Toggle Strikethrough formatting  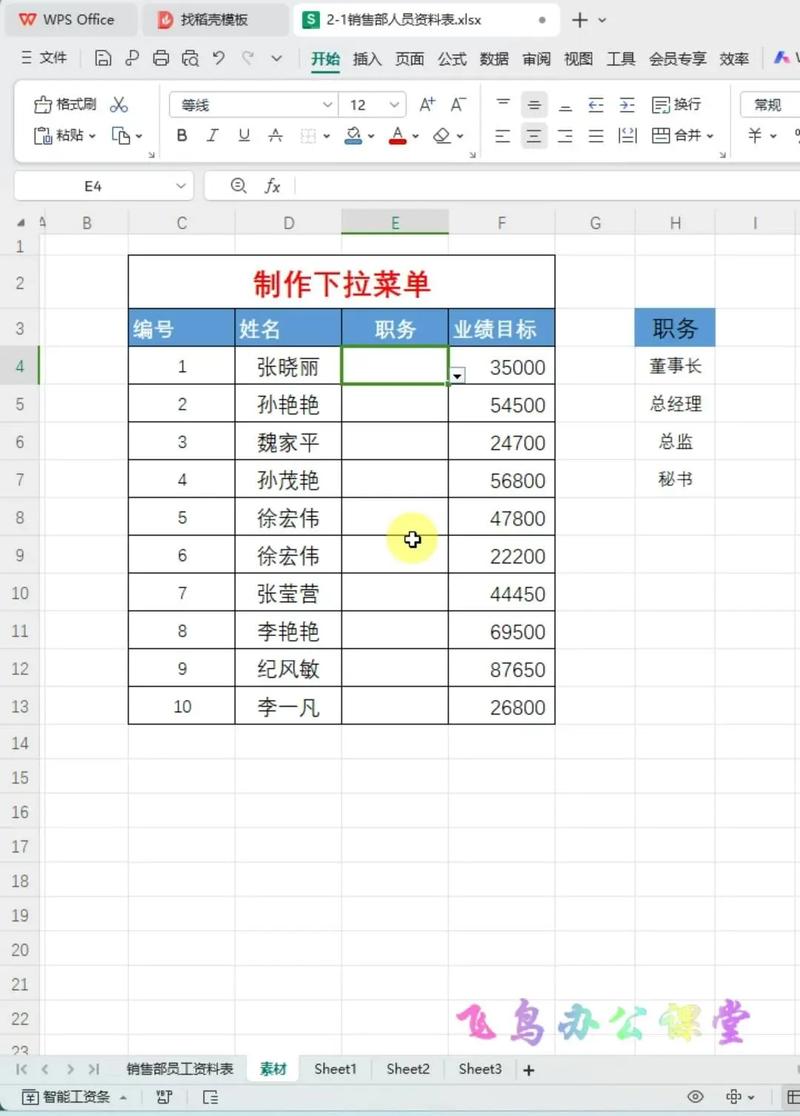tap(275, 135)
